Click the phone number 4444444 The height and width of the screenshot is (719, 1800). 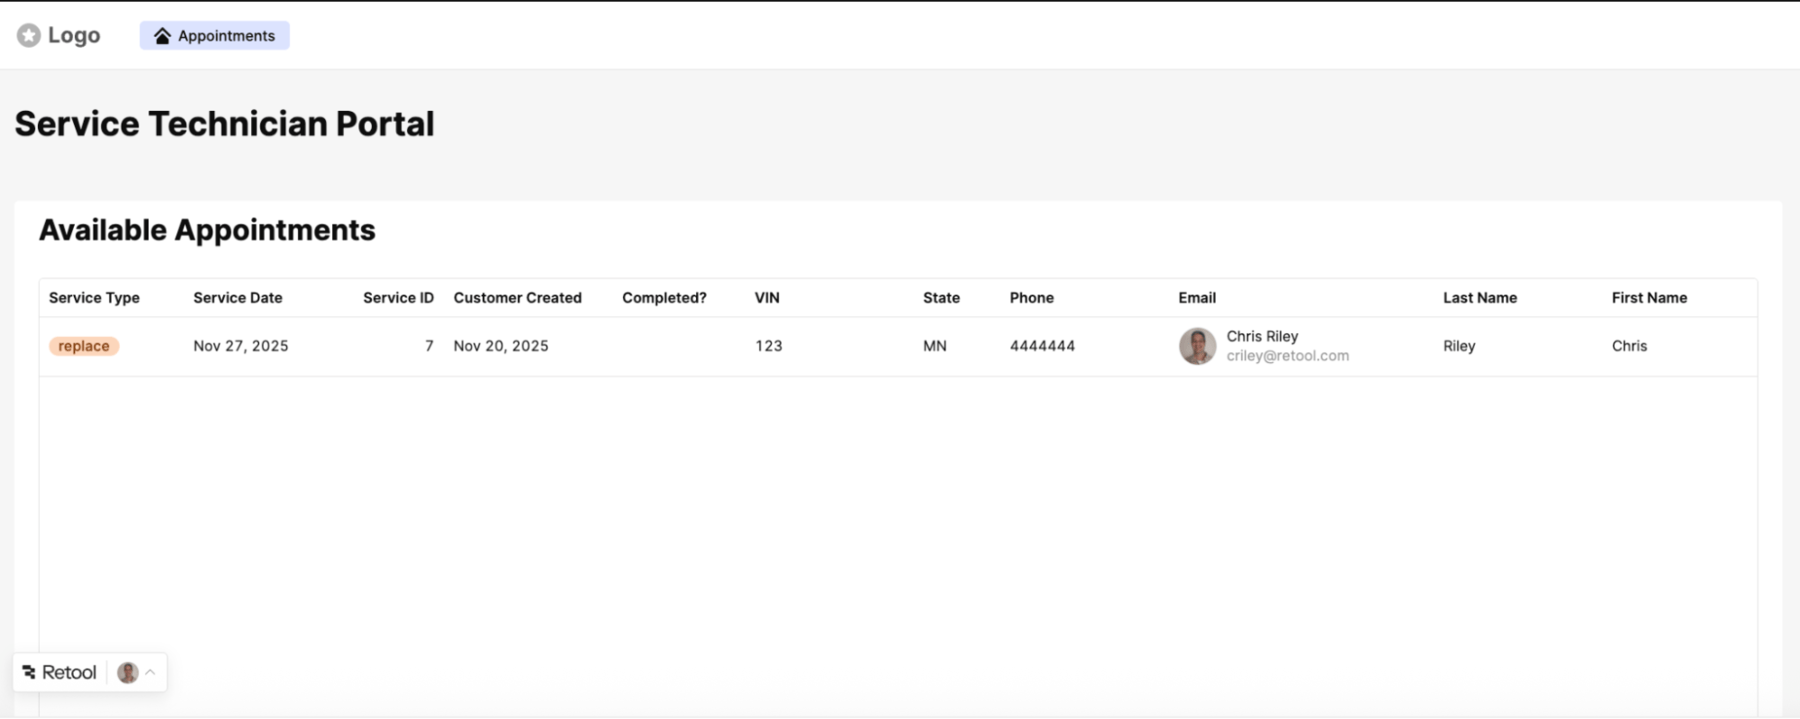coord(1042,346)
